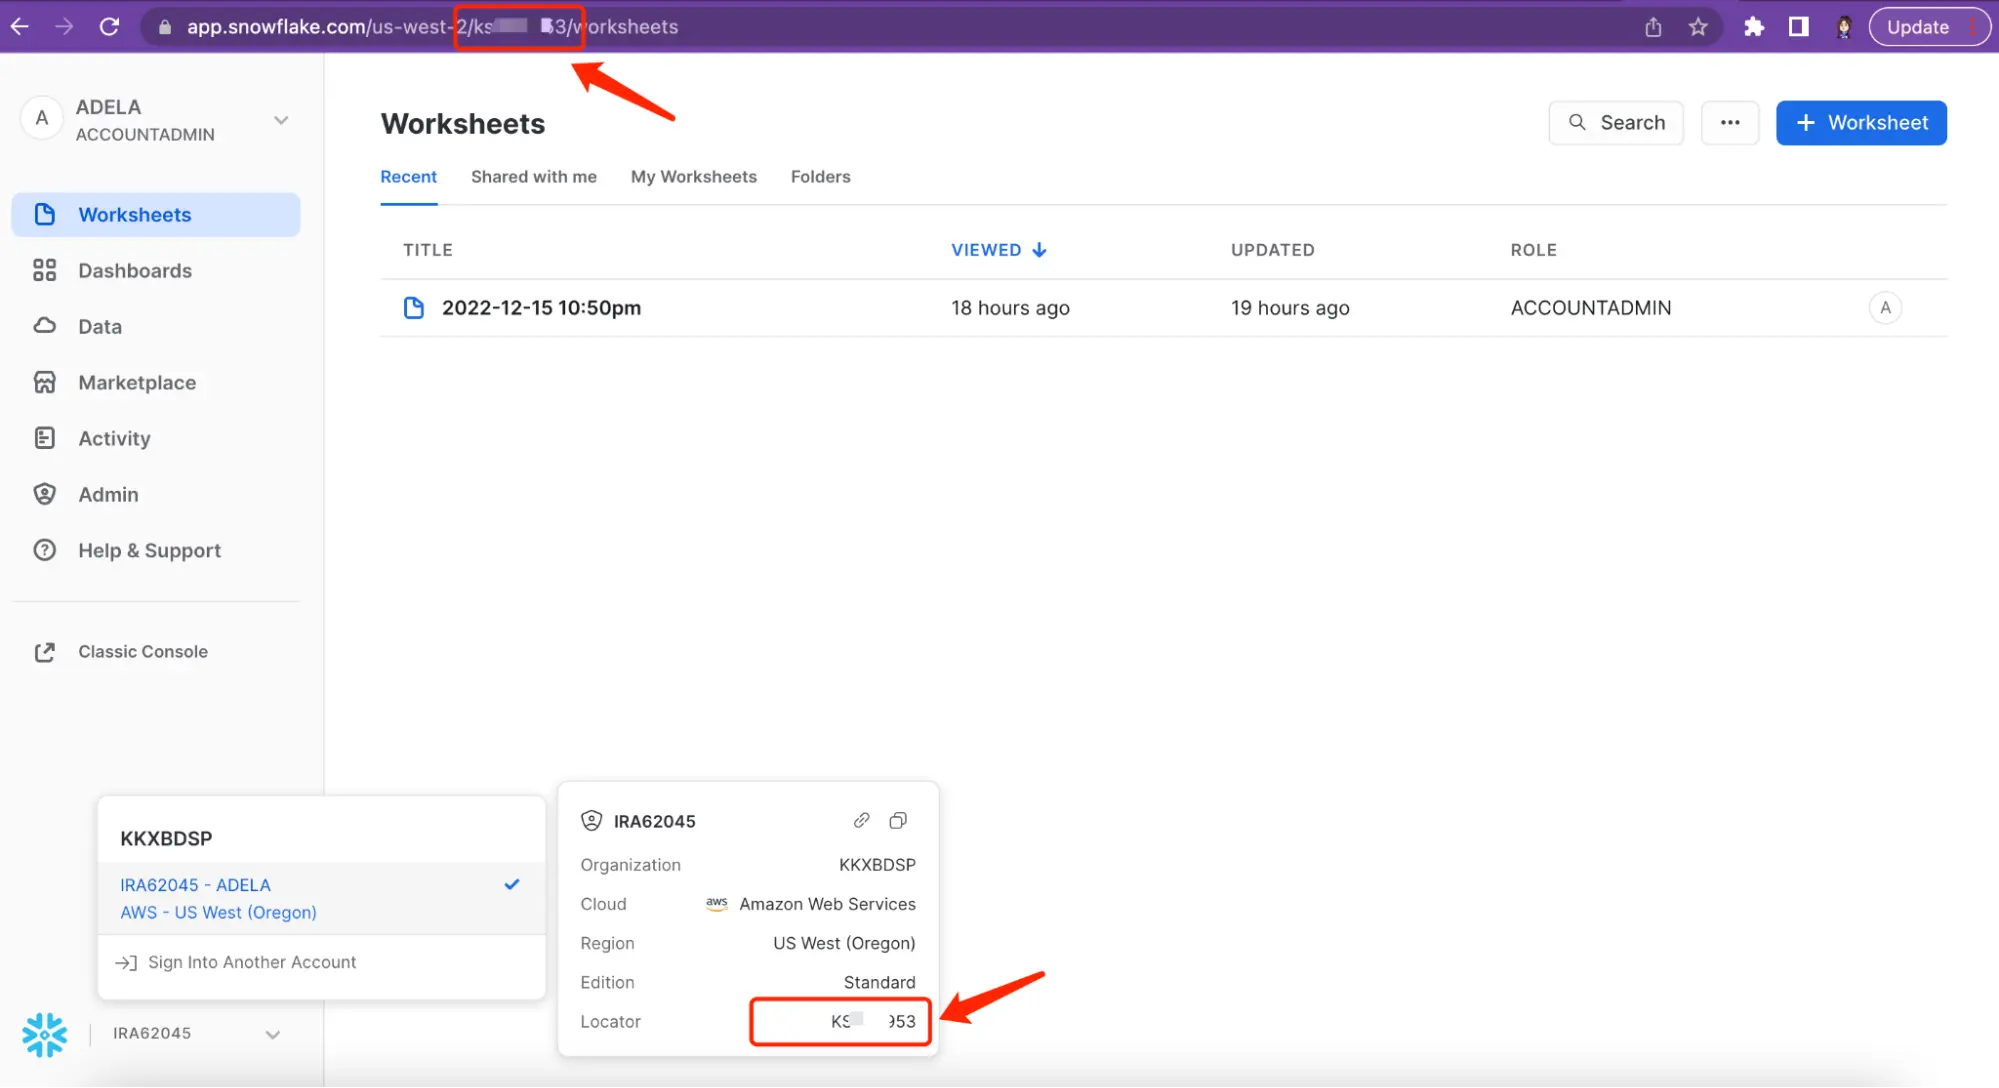The height and width of the screenshot is (1088, 1999).
Task: Click the ADELA user avatar
Action: click(x=42, y=119)
